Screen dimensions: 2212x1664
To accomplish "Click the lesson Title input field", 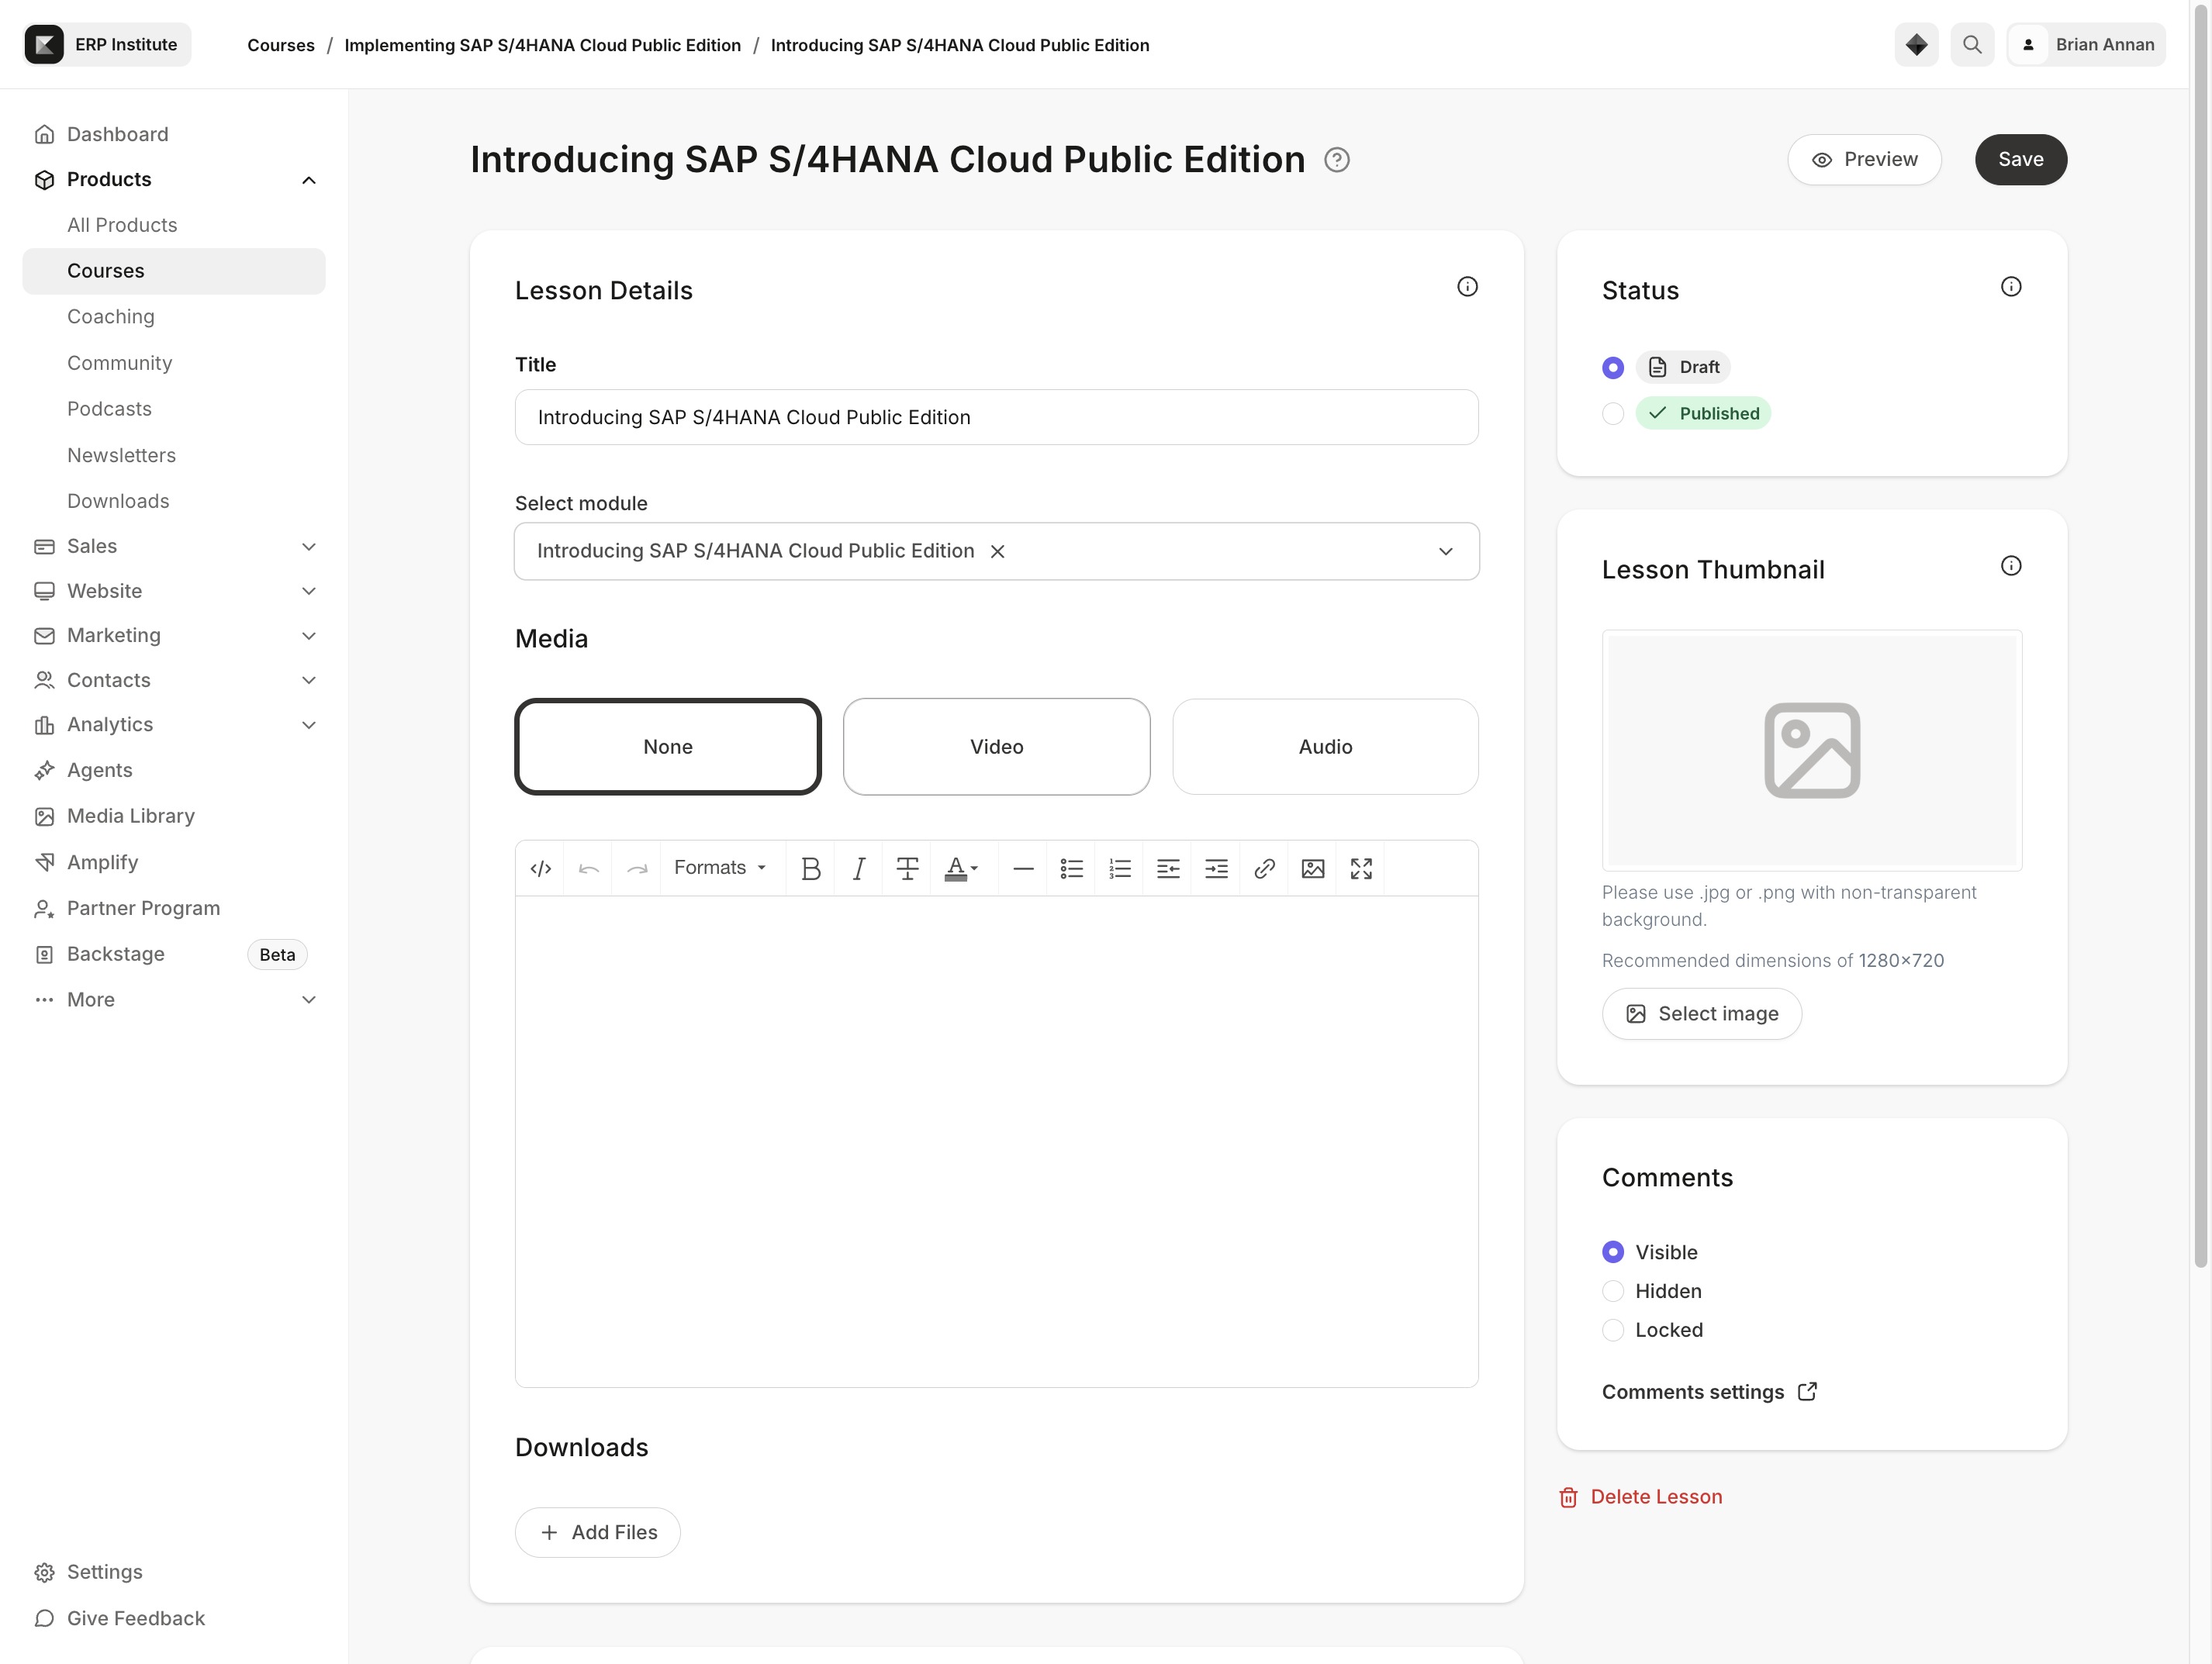I will [x=997, y=417].
